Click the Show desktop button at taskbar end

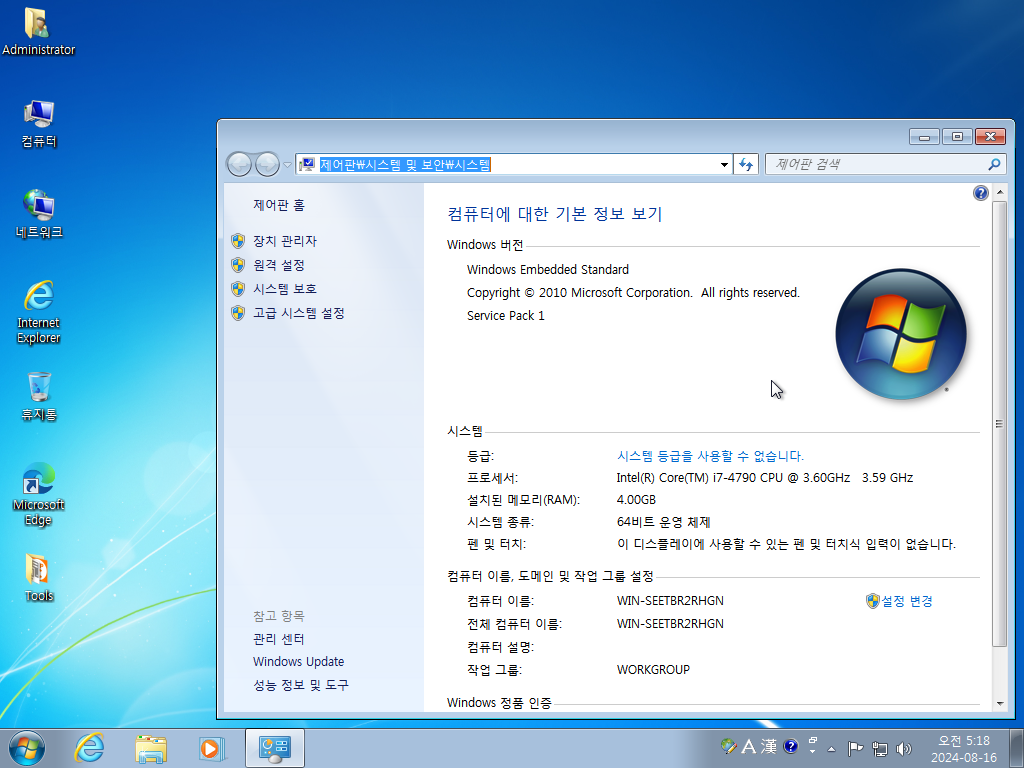pyautogui.click(x=1017, y=748)
